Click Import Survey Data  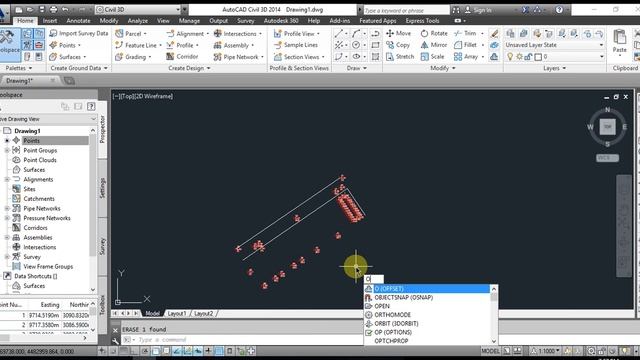point(79,33)
